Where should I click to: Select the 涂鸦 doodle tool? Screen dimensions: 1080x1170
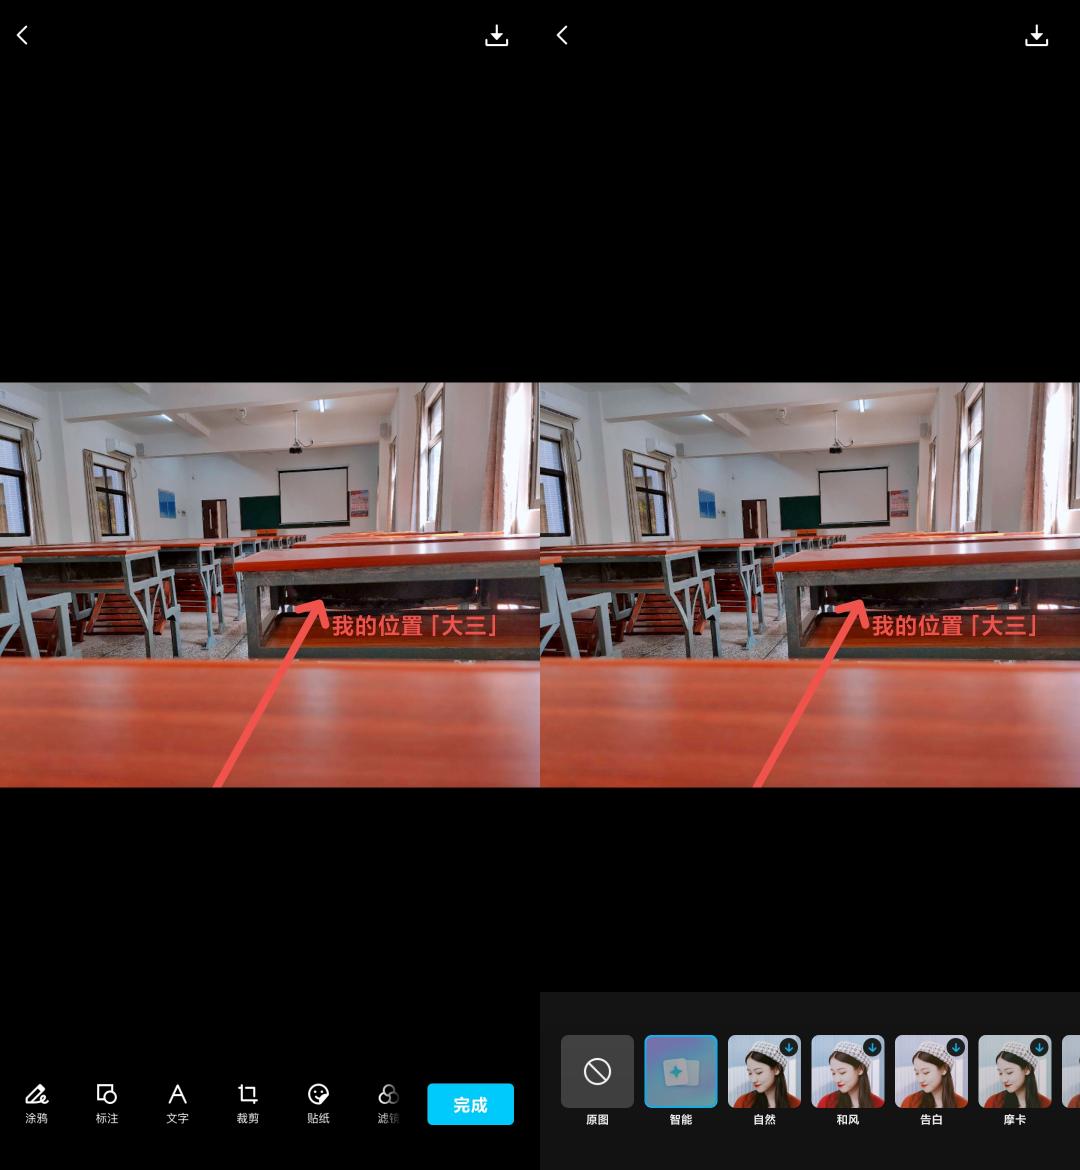37,1104
